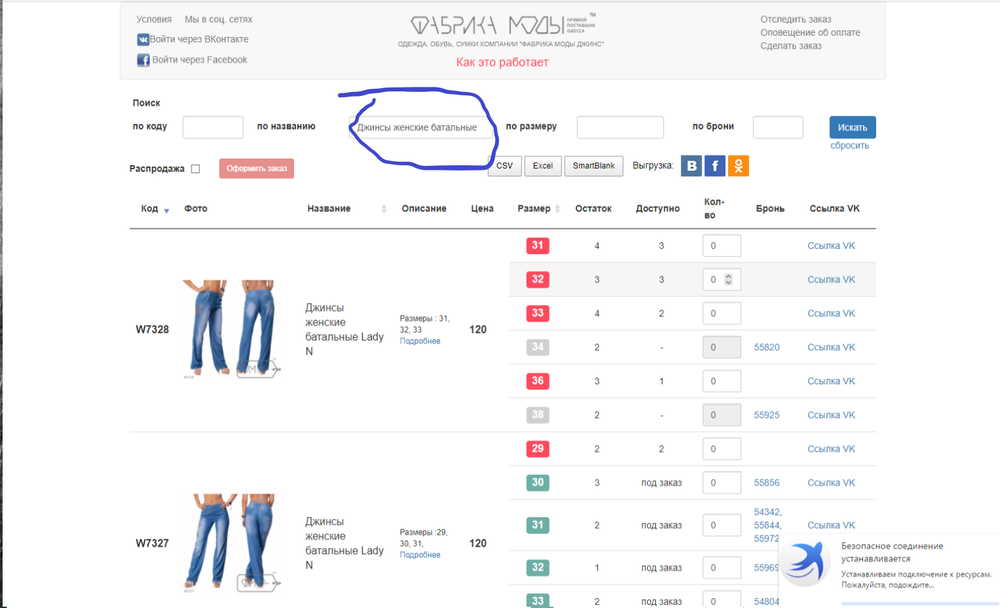Click product code W7327
The height and width of the screenshot is (608, 1000).
tap(152, 543)
